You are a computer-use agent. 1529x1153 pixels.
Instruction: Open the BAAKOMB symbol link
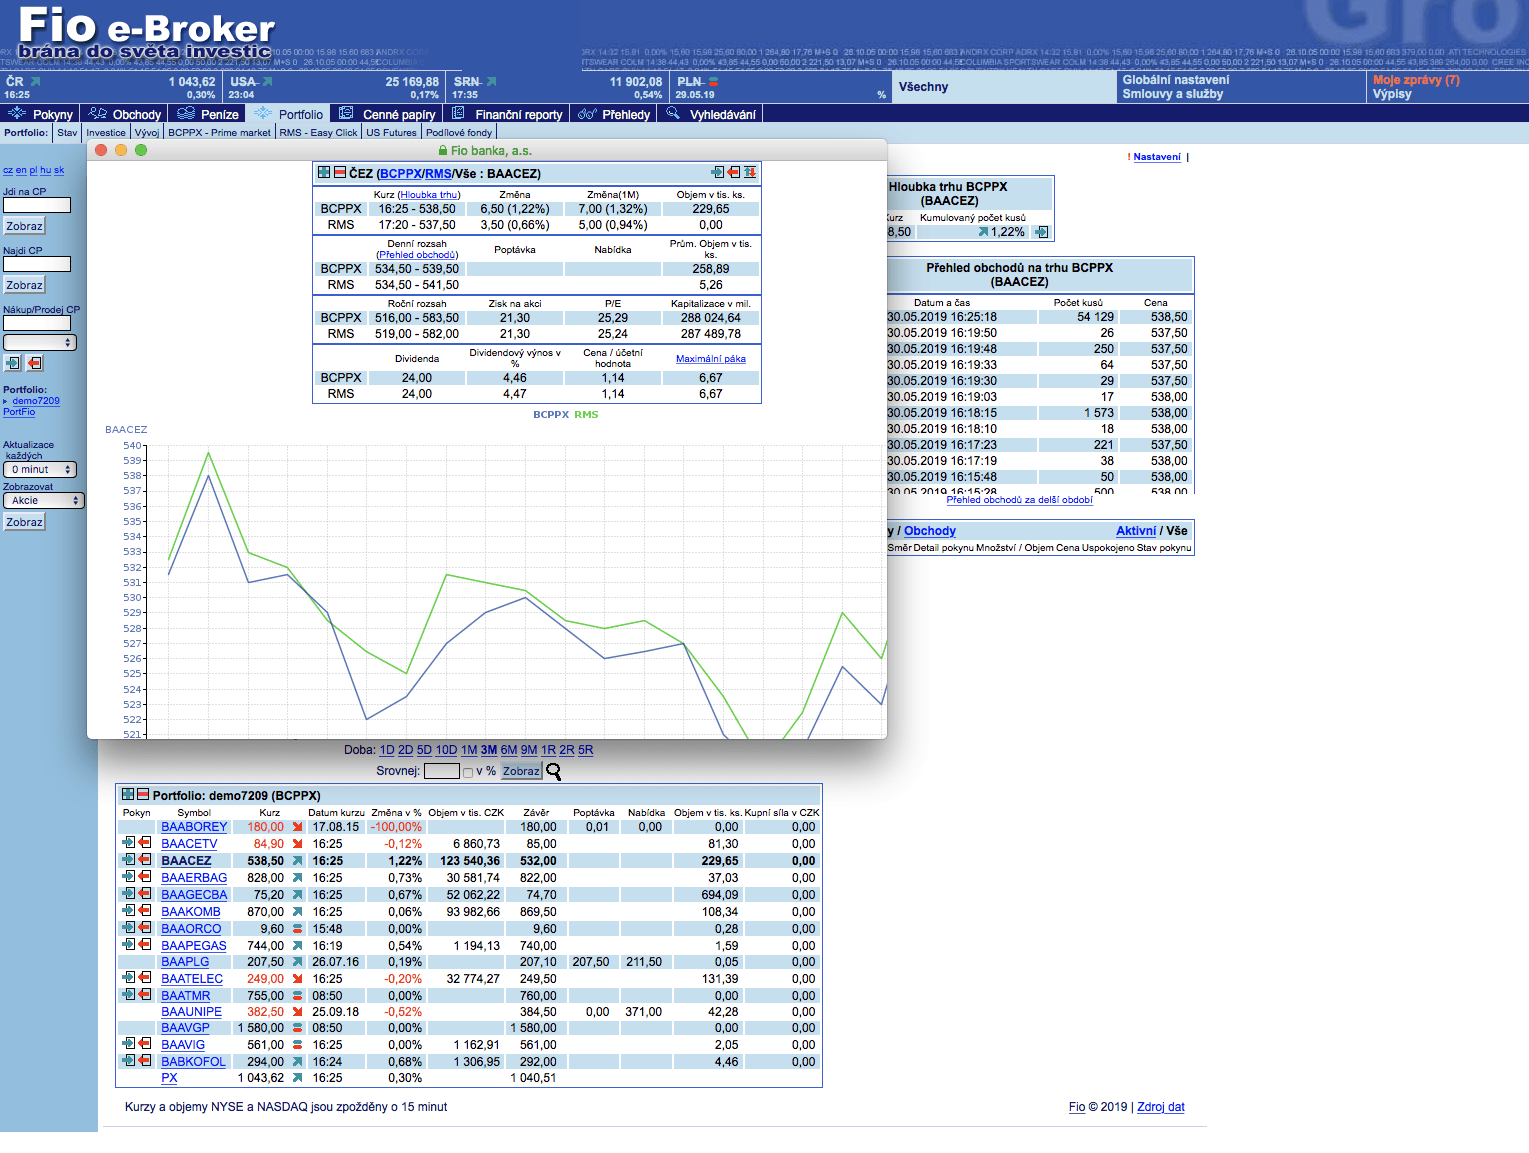191,911
